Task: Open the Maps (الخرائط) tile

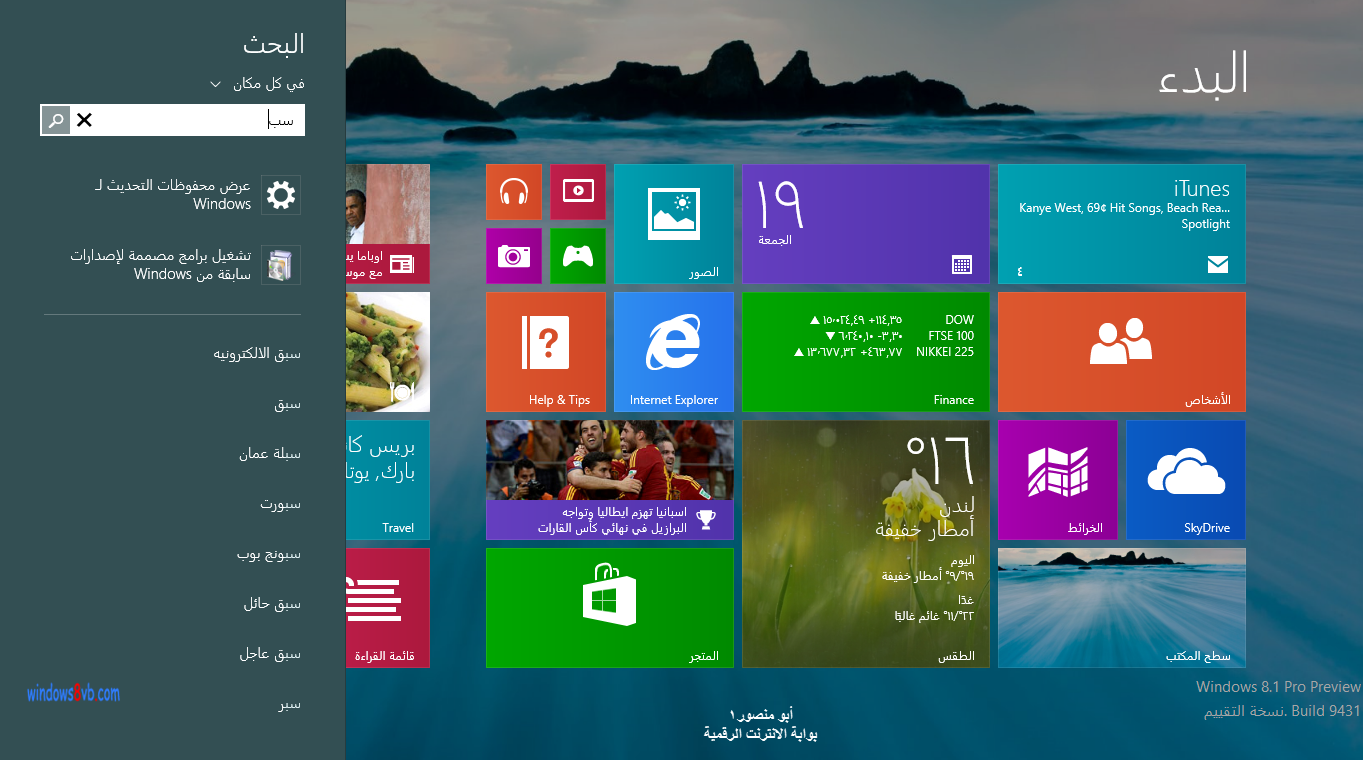Action: (1057, 480)
